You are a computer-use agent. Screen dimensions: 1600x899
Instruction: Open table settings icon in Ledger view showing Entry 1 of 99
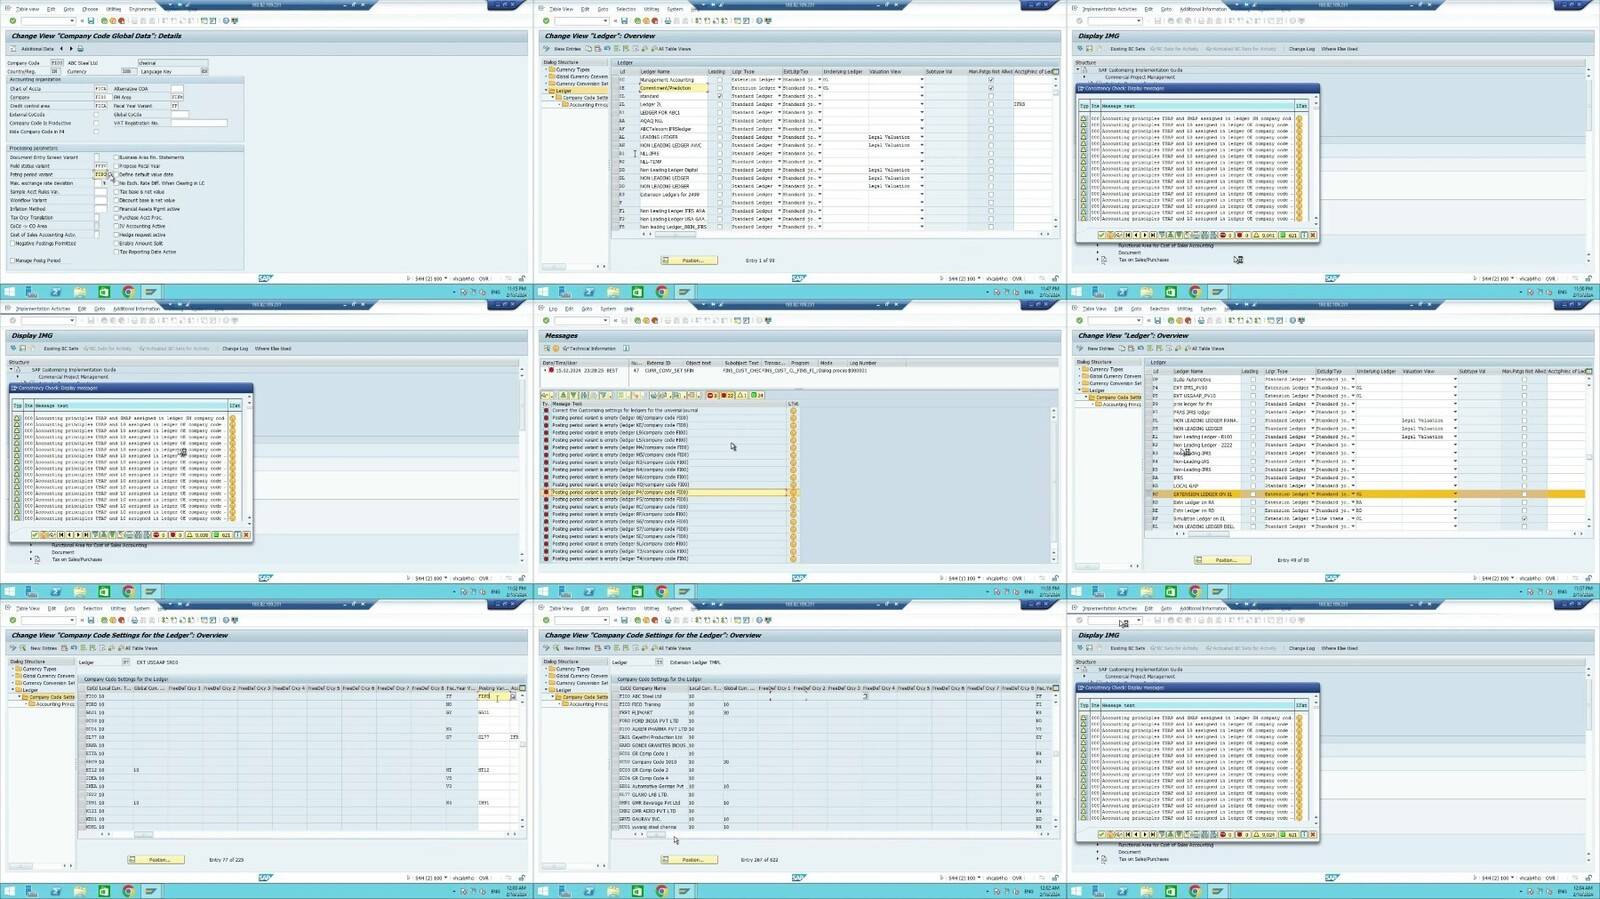pyautogui.click(x=1056, y=71)
